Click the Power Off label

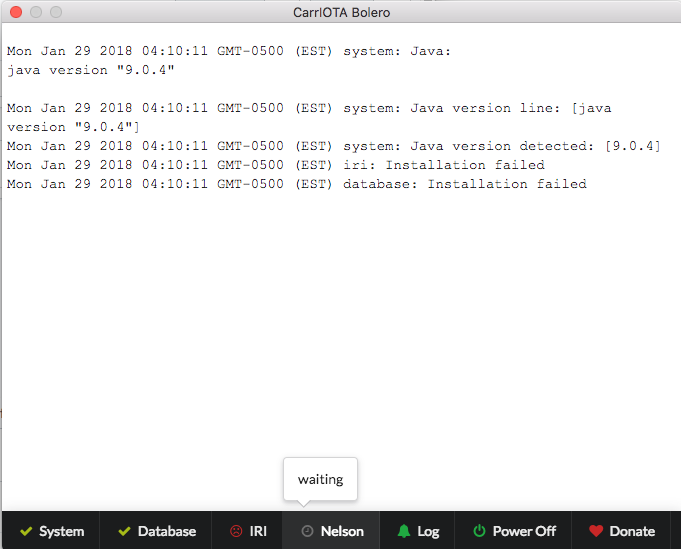coord(524,531)
